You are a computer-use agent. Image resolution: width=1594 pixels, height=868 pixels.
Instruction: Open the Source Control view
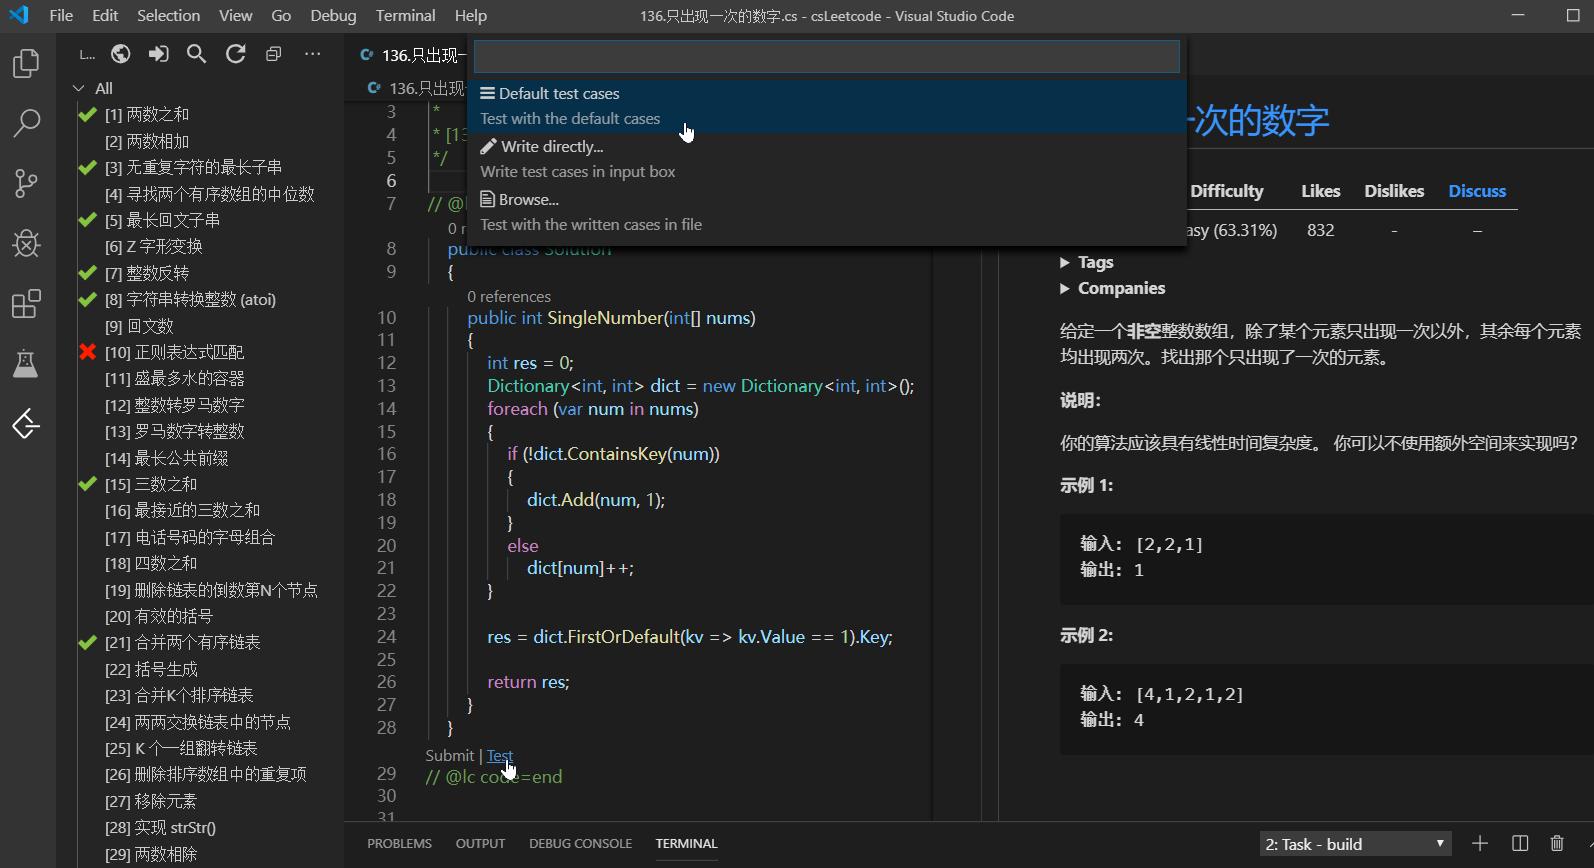[x=26, y=183]
